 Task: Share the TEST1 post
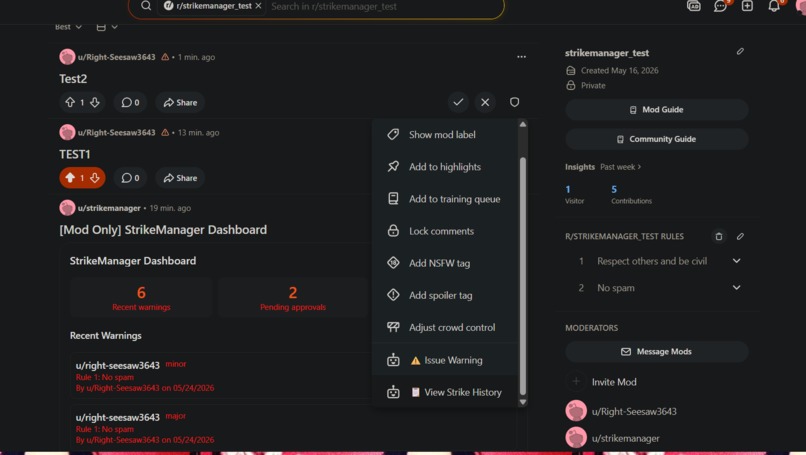pyautogui.click(x=180, y=178)
